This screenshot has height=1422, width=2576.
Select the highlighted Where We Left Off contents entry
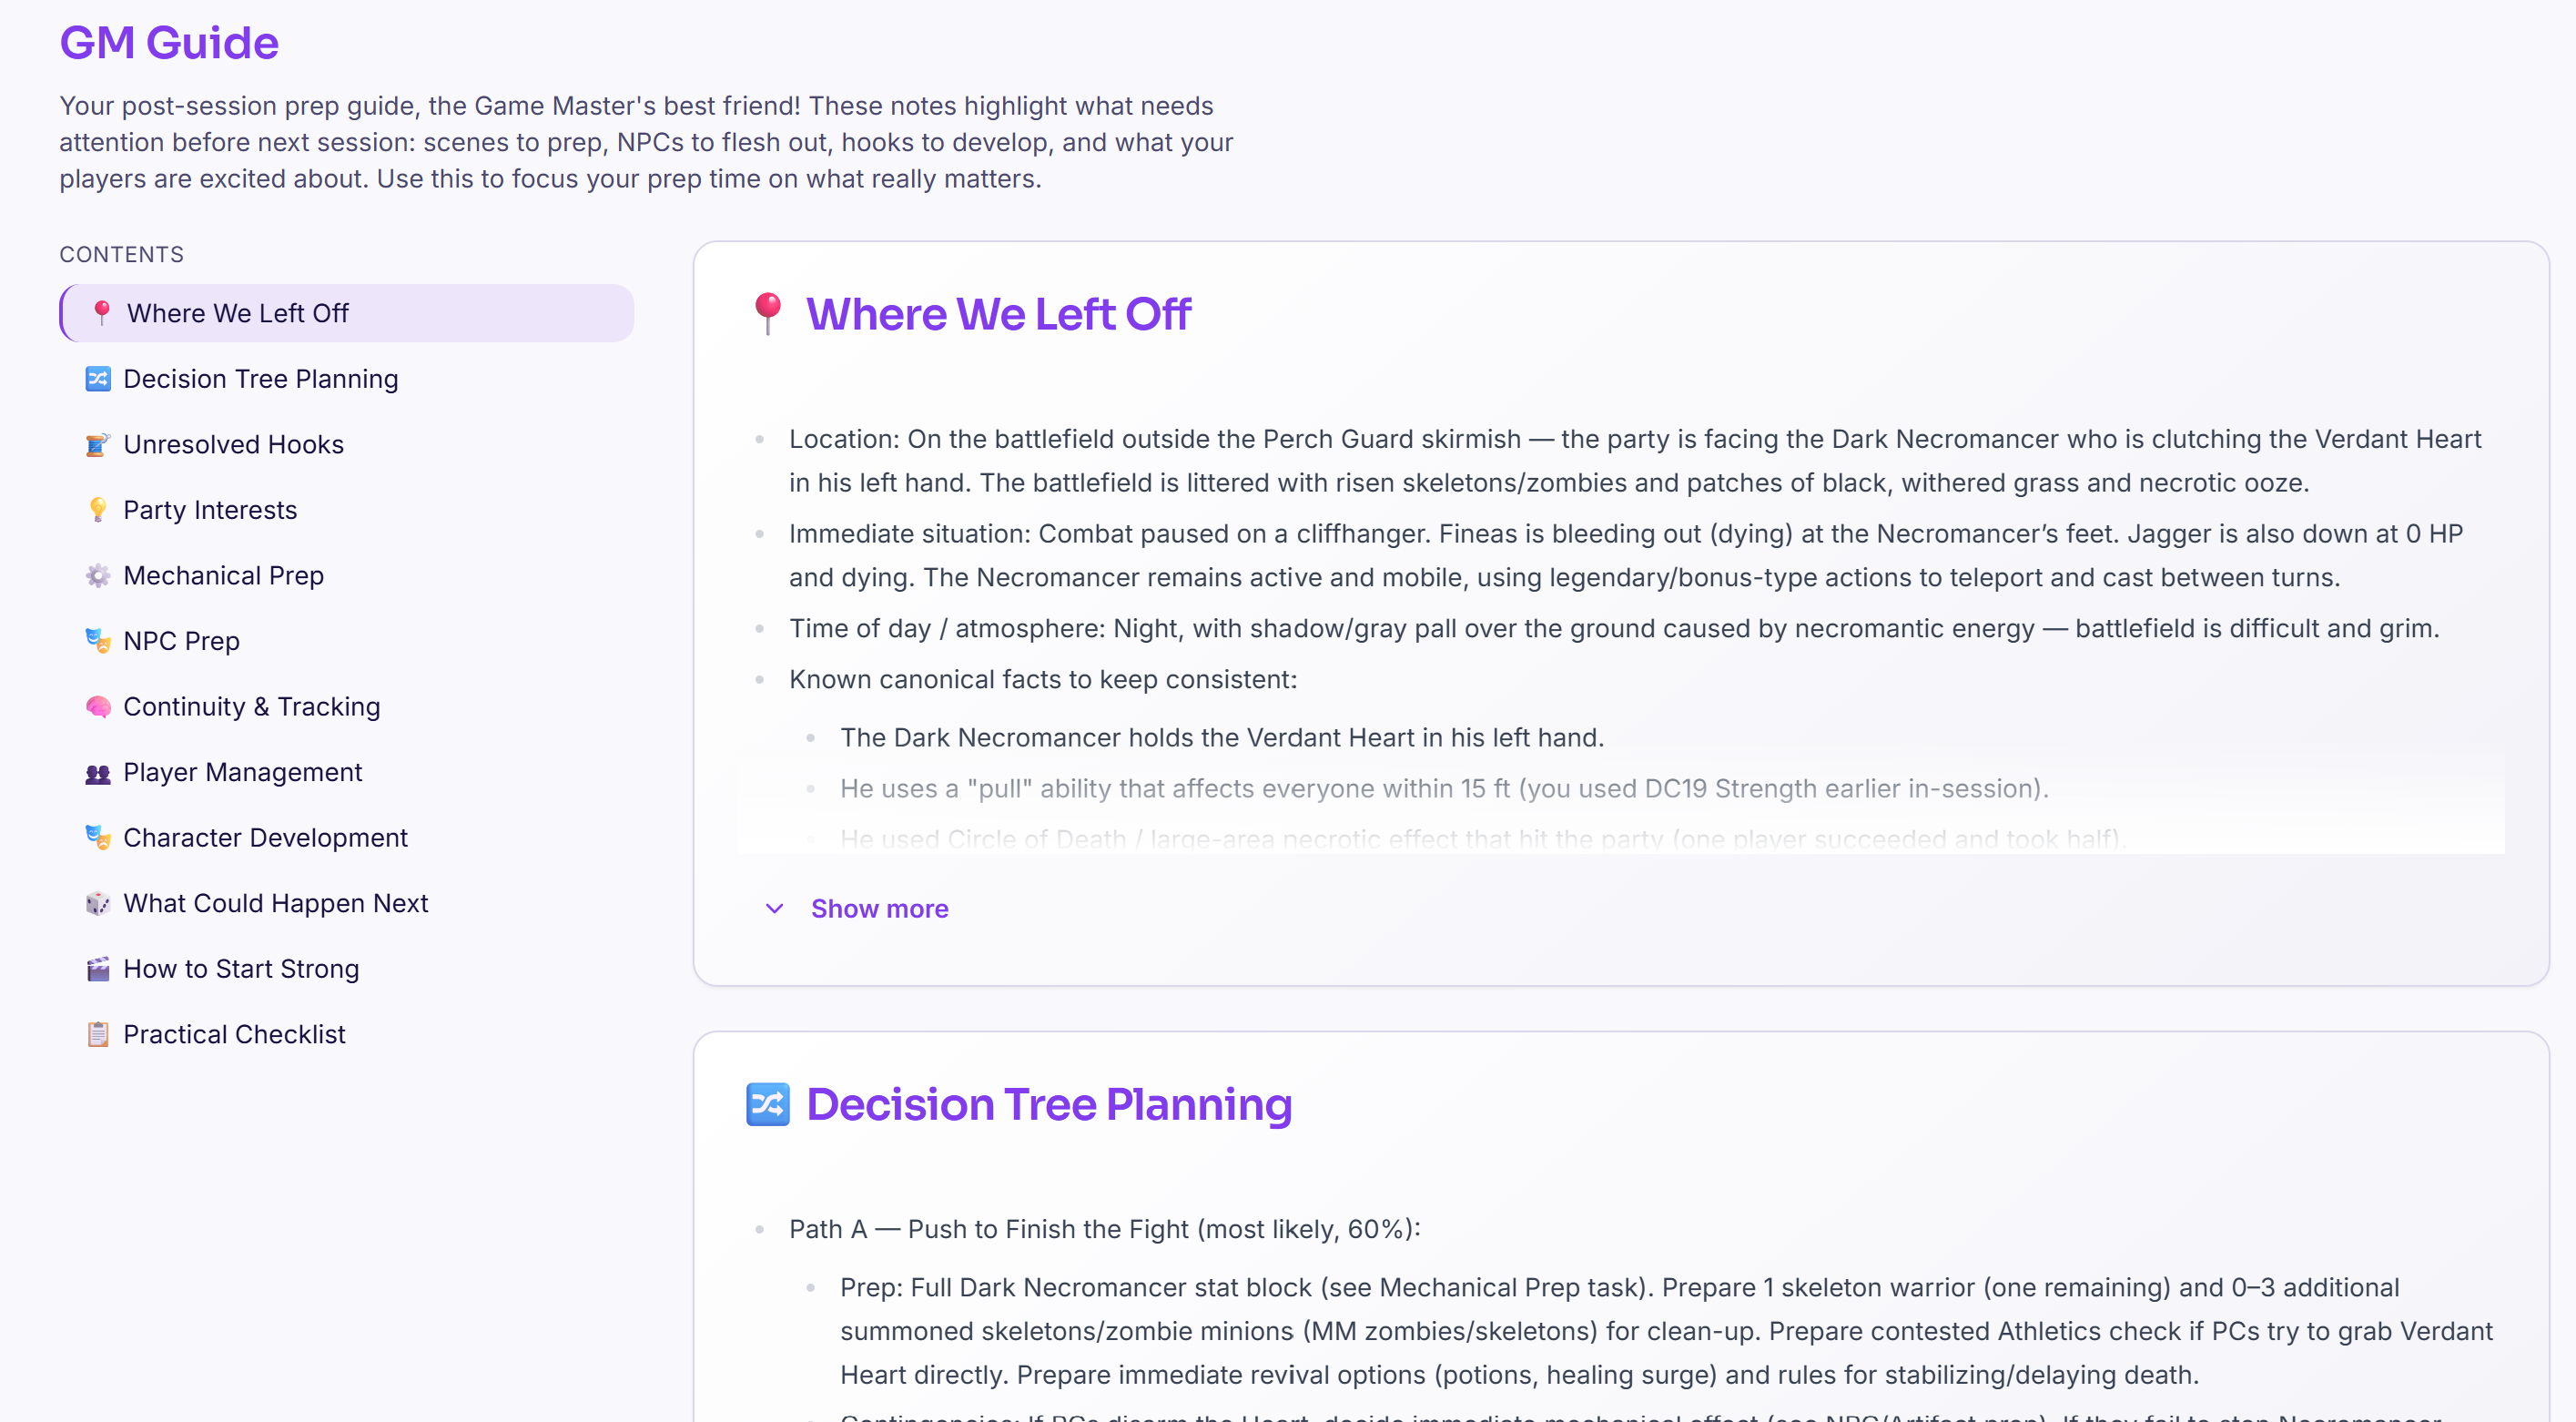347,313
